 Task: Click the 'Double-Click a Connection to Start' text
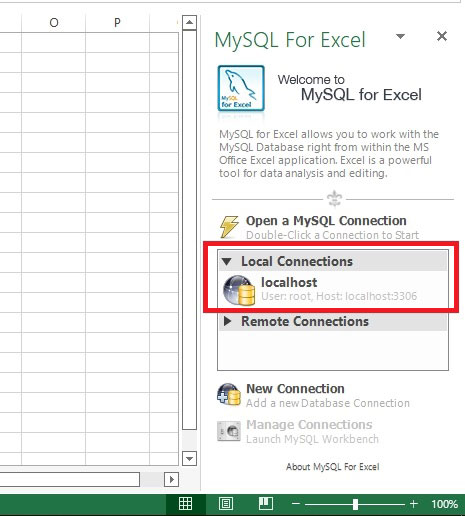coord(332,235)
